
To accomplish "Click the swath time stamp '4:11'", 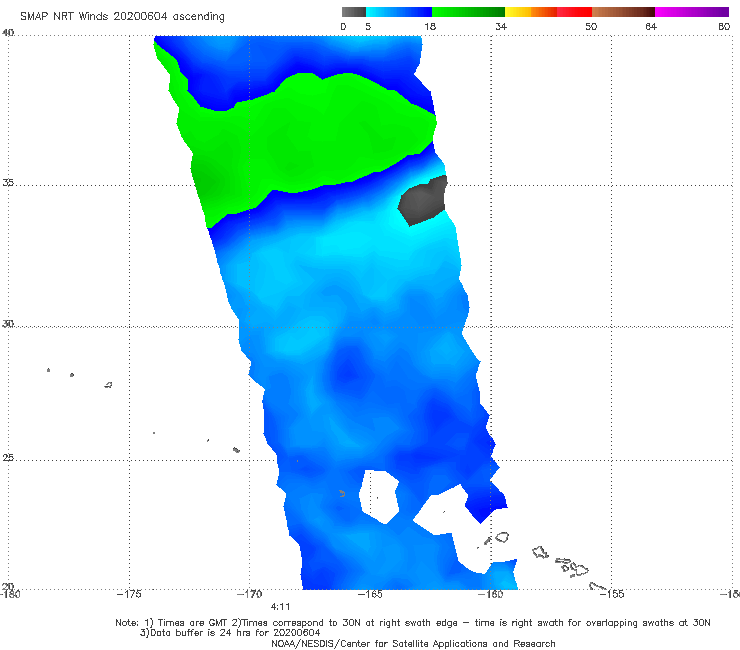I will point(280,607).
